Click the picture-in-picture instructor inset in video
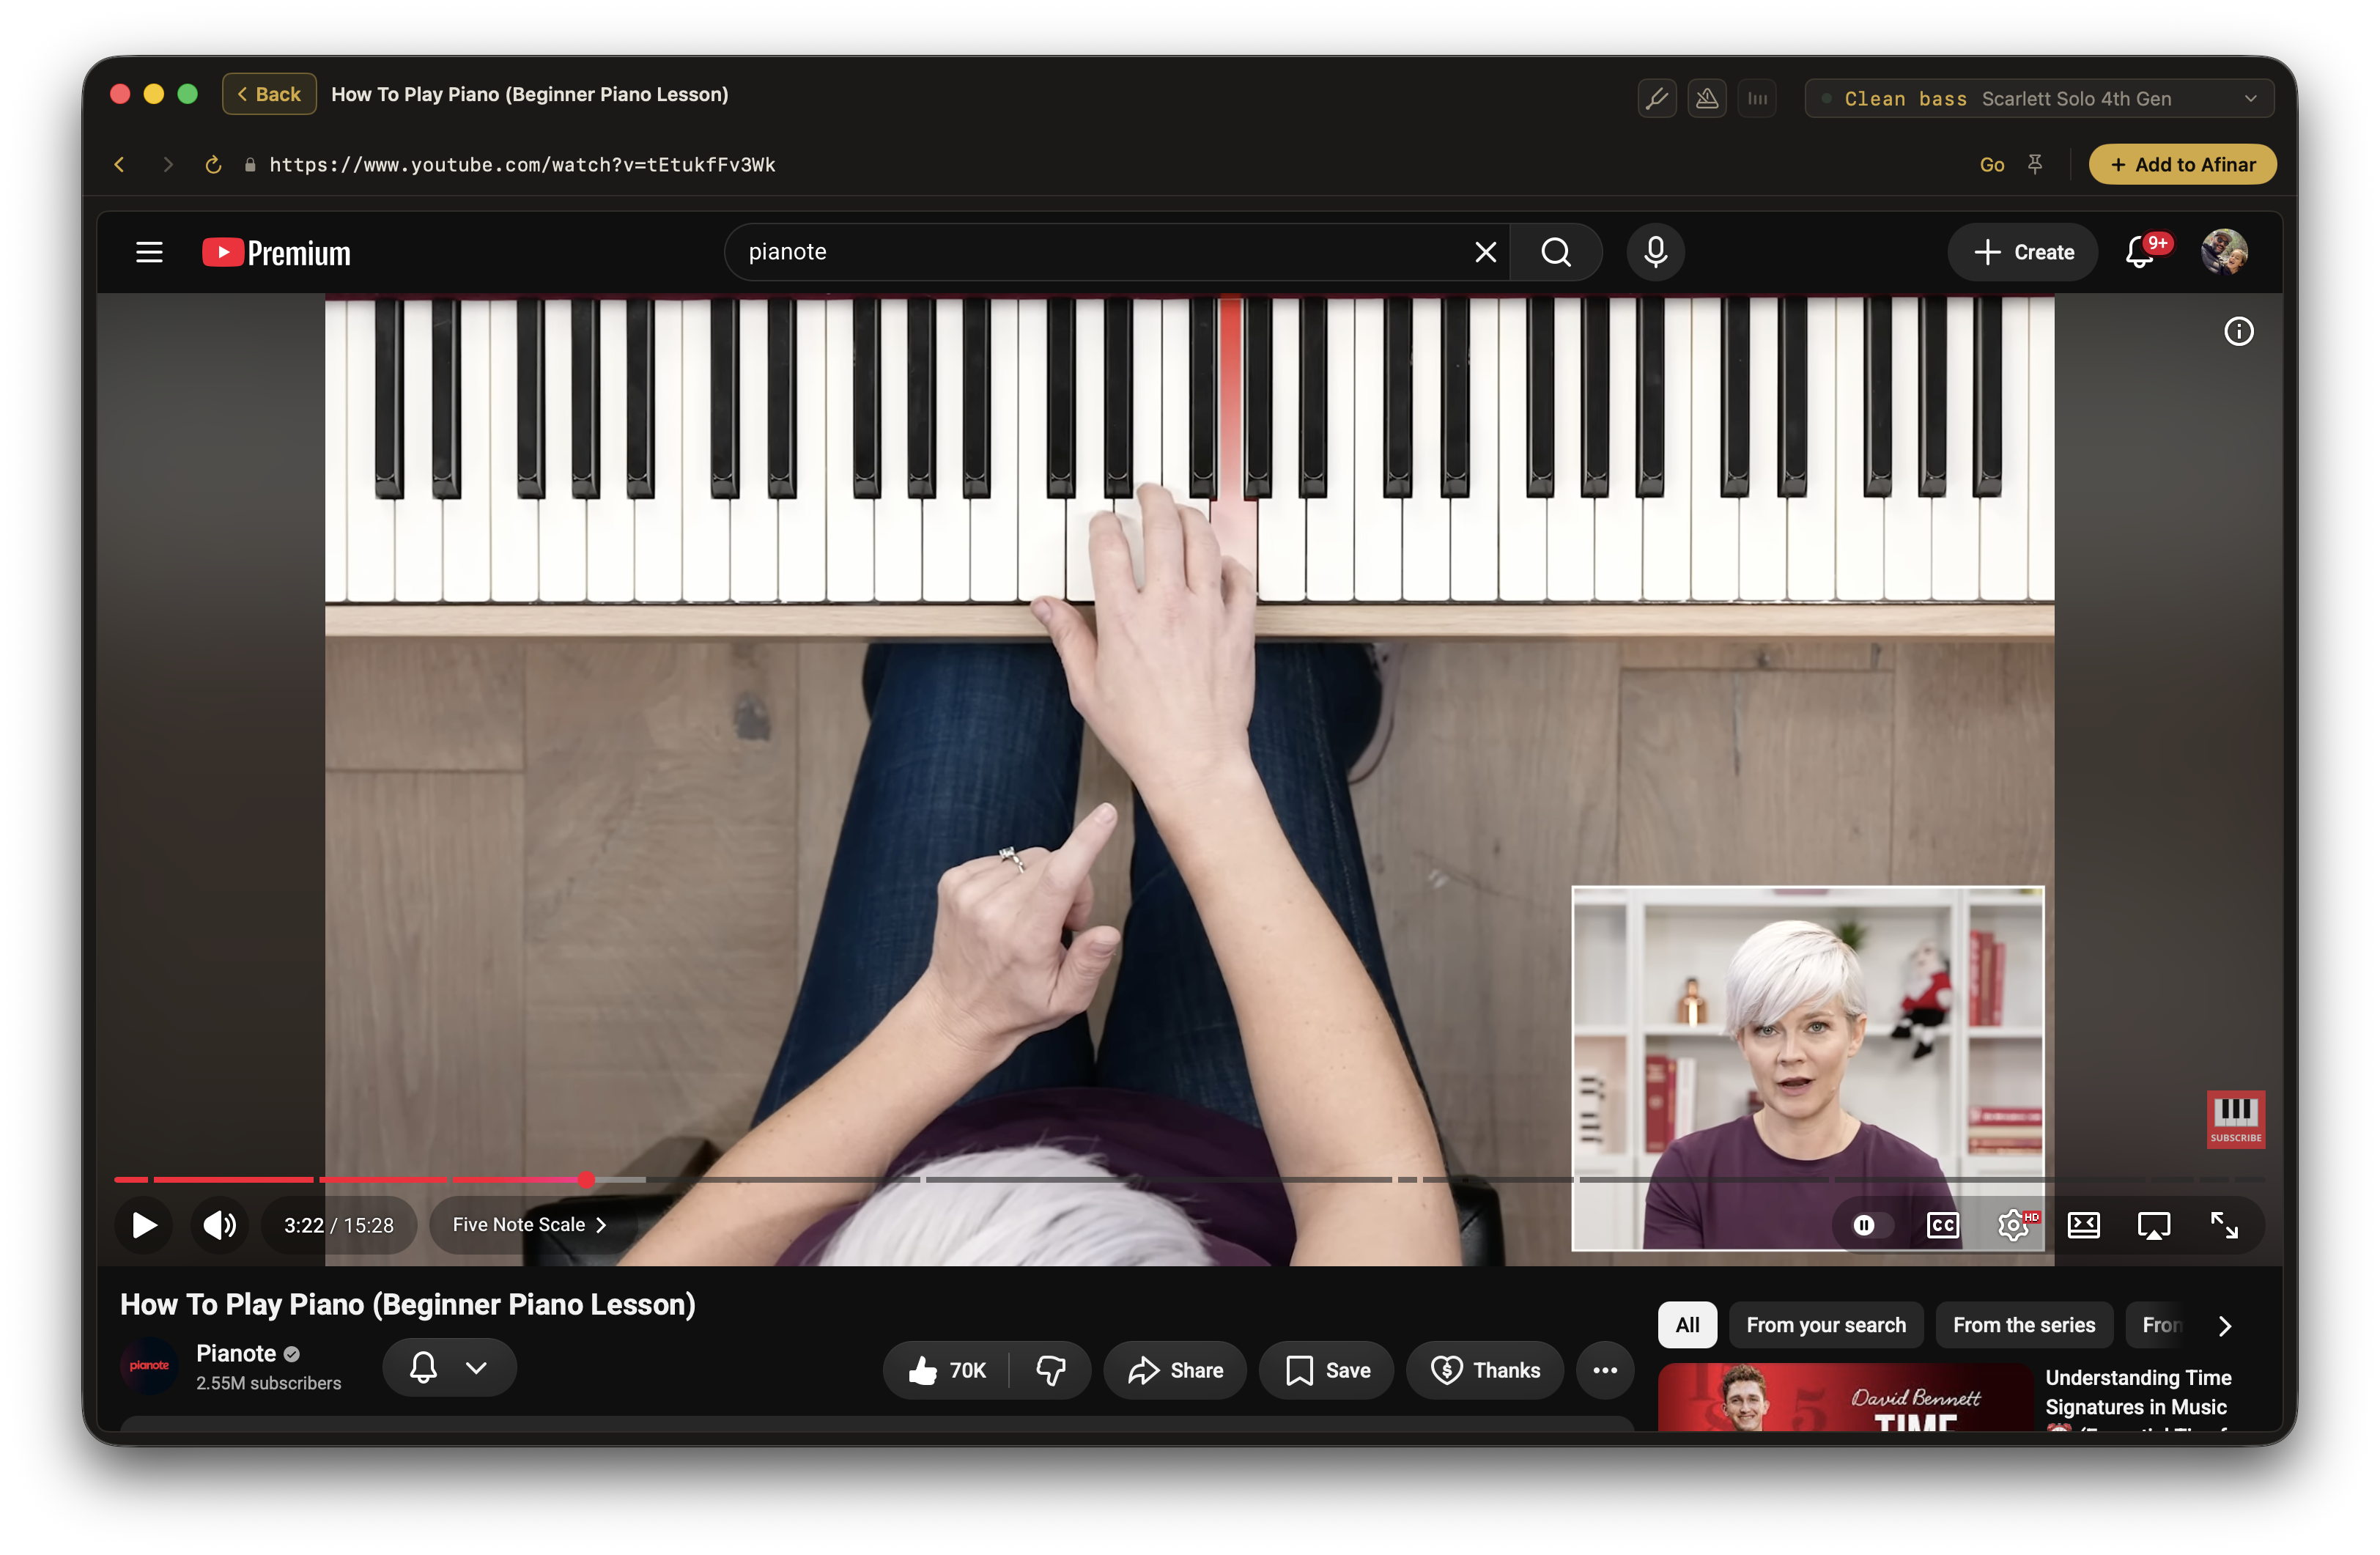 [1808, 1068]
